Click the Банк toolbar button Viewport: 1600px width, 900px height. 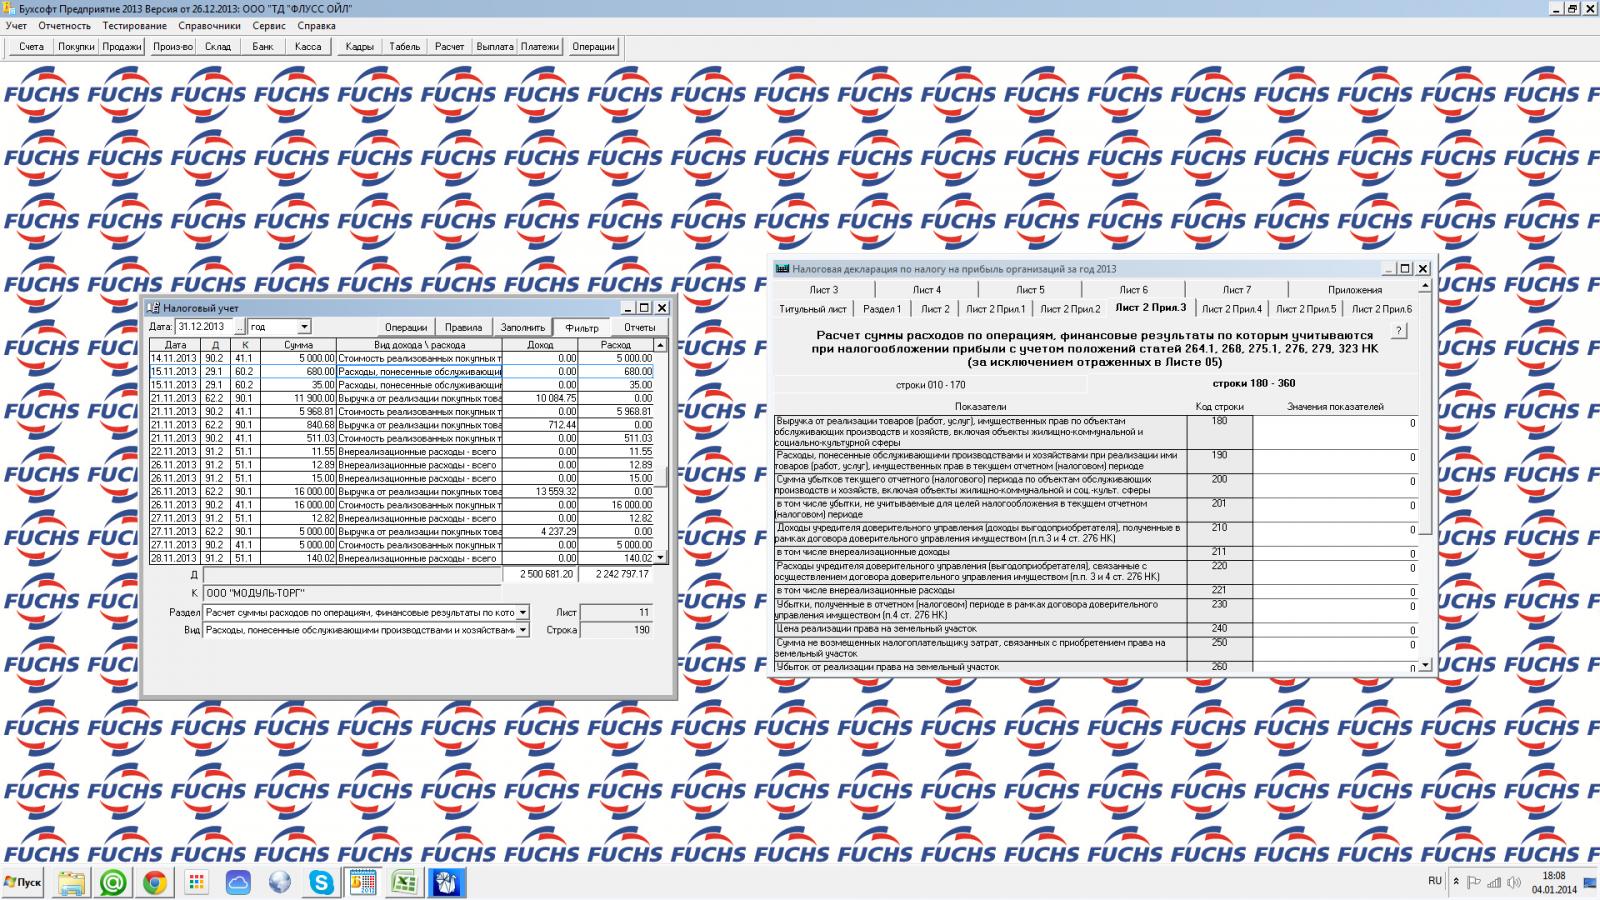(x=263, y=46)
